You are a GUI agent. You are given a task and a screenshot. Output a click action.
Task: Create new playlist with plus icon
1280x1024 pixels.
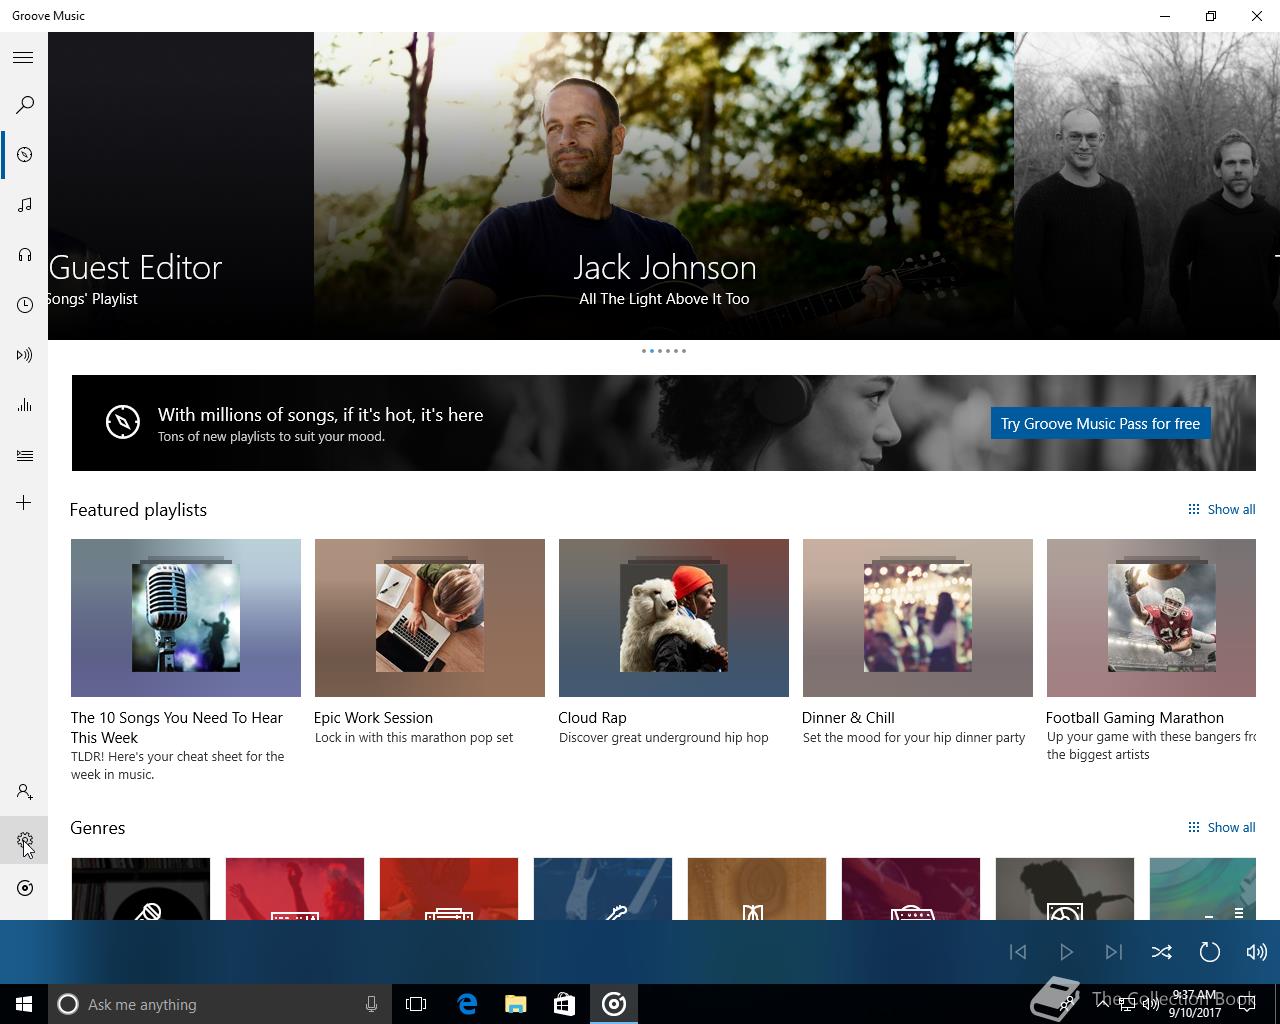pos(24,503)
